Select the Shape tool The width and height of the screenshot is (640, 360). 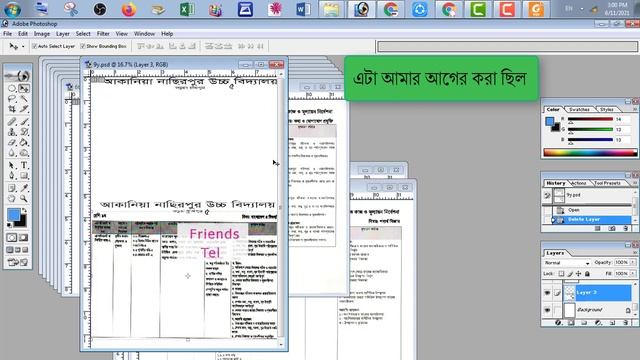(24, 176)
